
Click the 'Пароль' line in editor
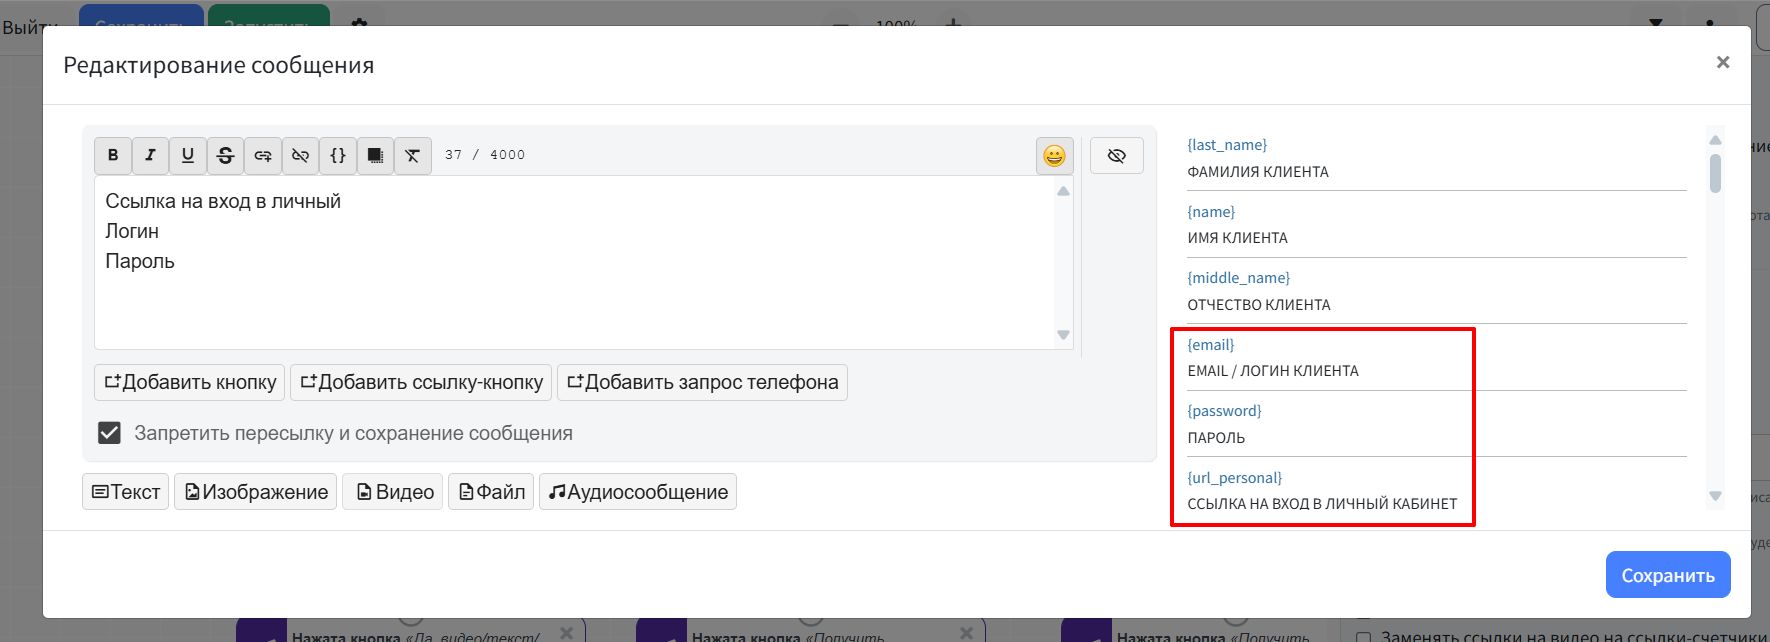140,261
